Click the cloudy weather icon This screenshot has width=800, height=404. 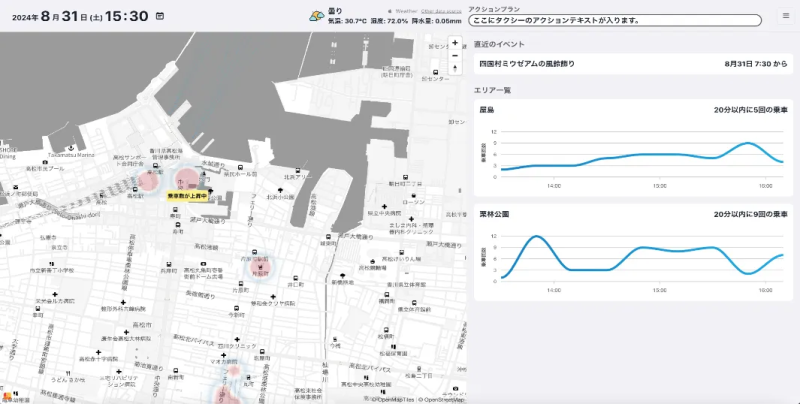click(x=315, y=16)
